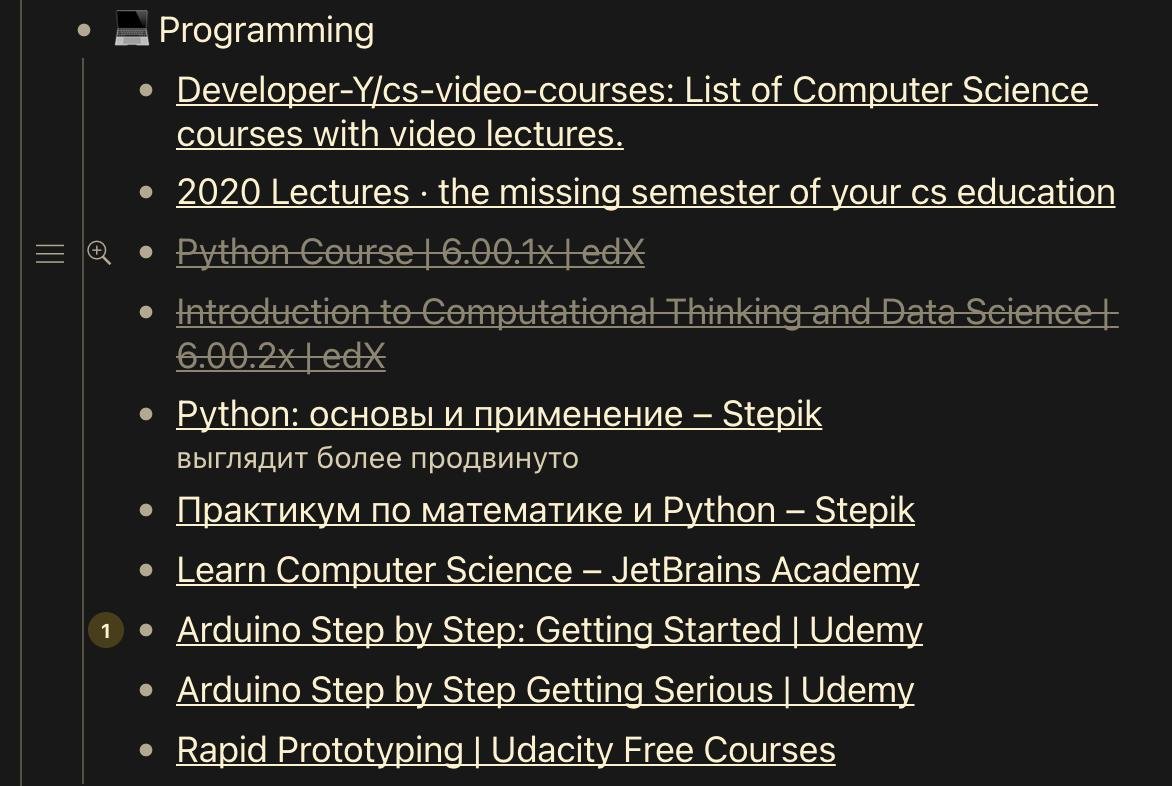Click bullet next to Python Course 6.00.1x
This screenshot has height=786, width=1172.
click(147, 253)
